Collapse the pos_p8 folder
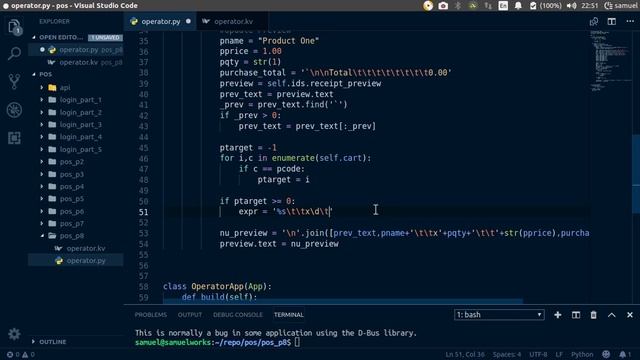 pyautogui.click(x=42, y=236)
